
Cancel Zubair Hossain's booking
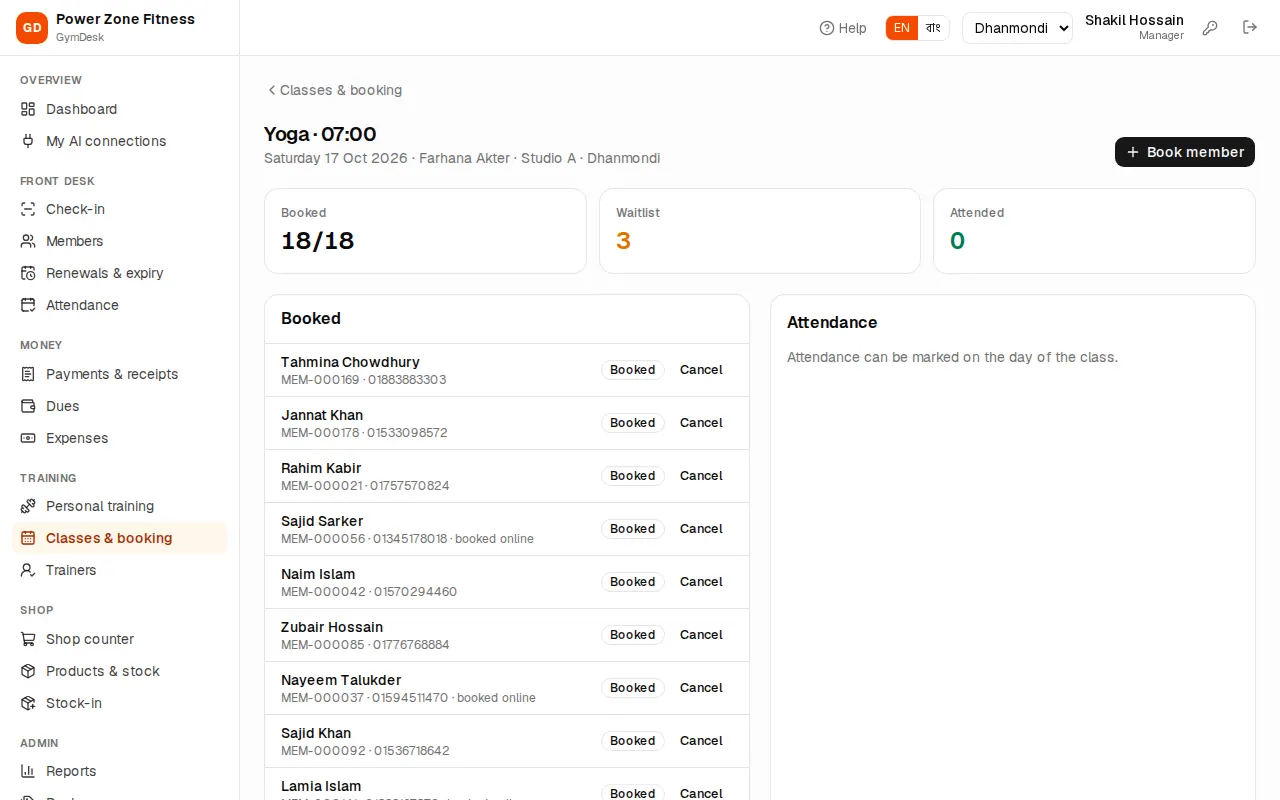pos(701,635)
